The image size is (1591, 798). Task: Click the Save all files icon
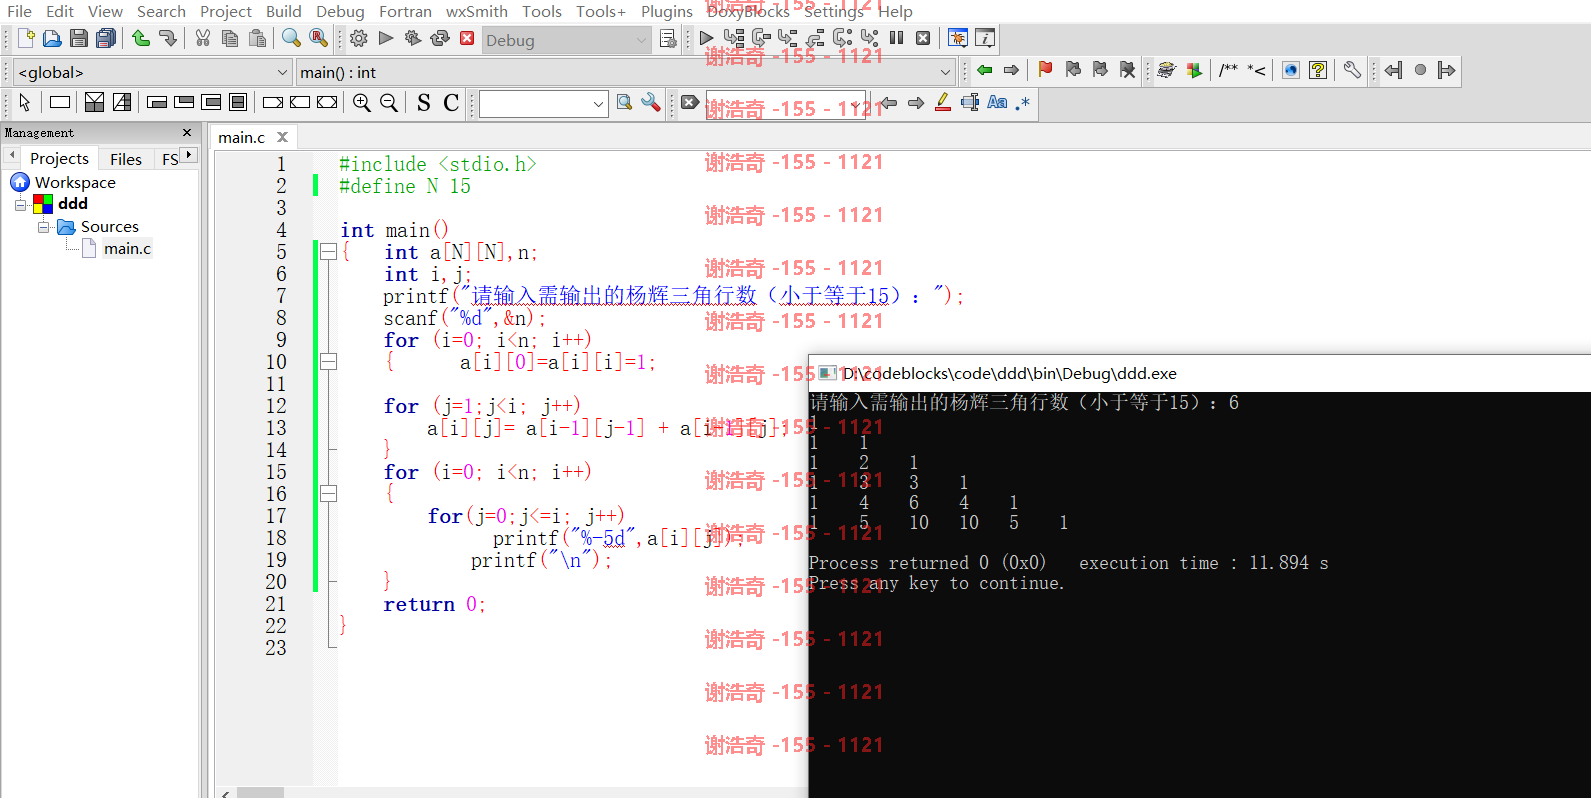coord(105,38)
